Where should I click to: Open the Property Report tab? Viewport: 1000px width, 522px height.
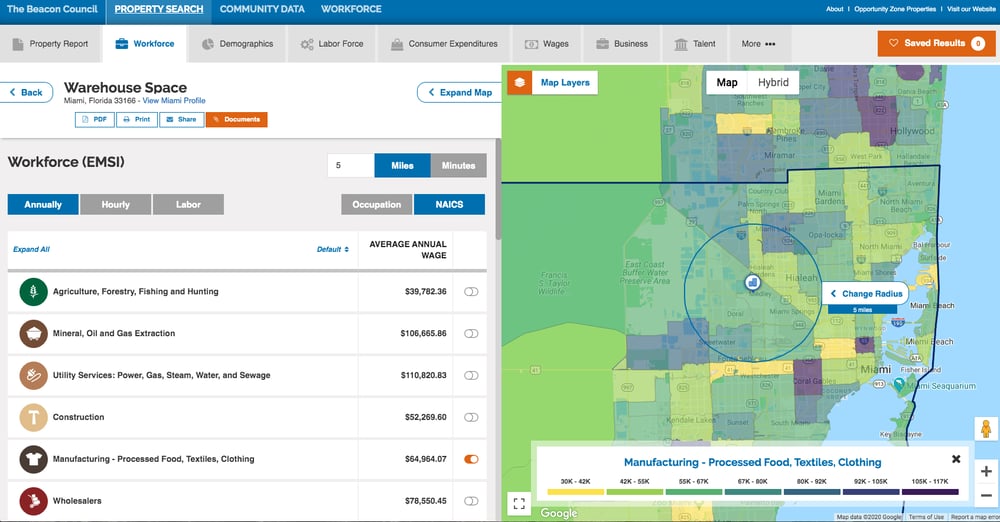[x=50, y=43]
